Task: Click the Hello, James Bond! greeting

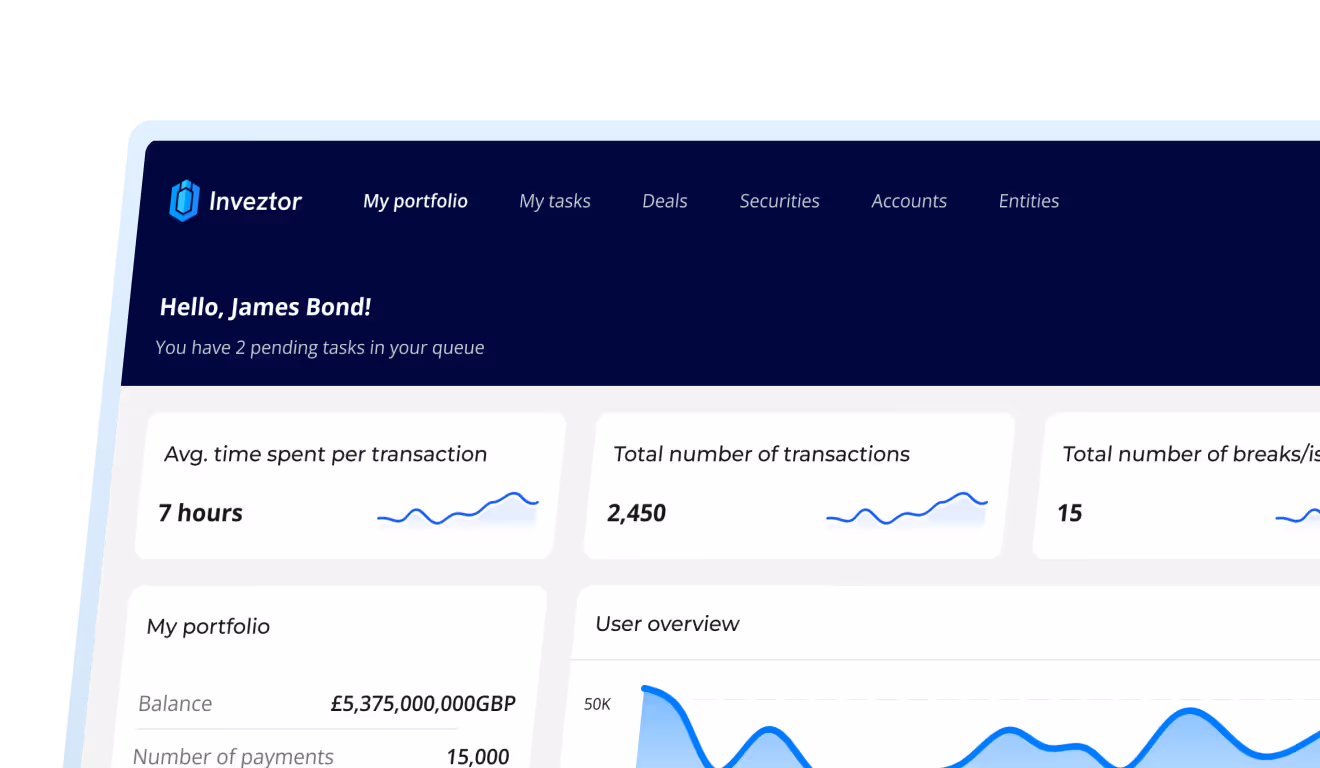Action: [x=266, y=307]
